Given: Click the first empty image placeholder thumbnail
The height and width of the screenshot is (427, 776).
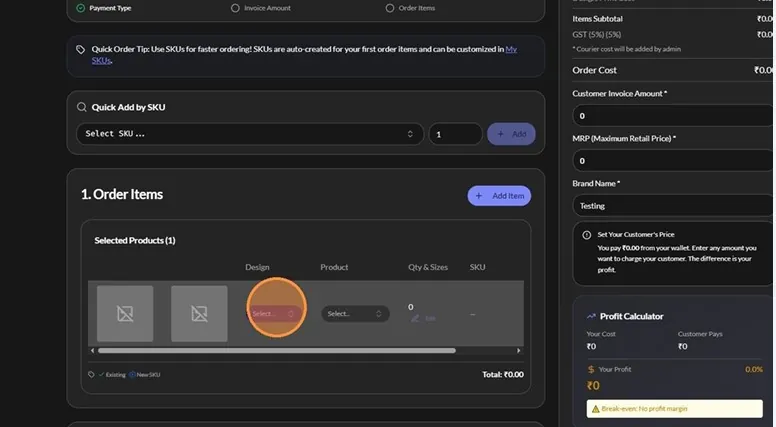Looking at the screenshot, I should tap(125, 313).
